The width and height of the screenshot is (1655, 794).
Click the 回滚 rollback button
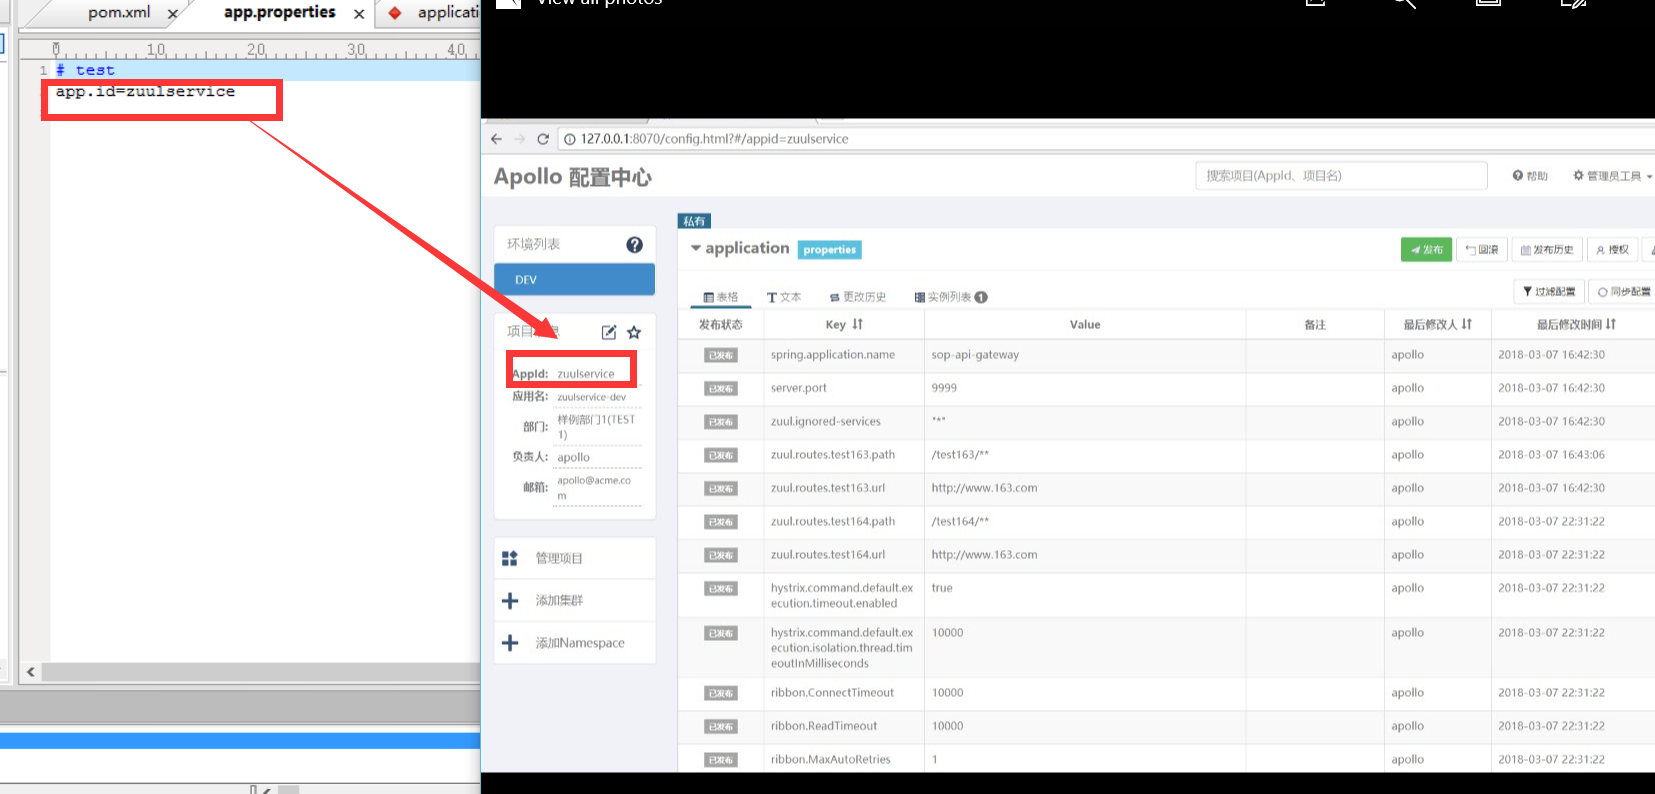(1482, 250)
